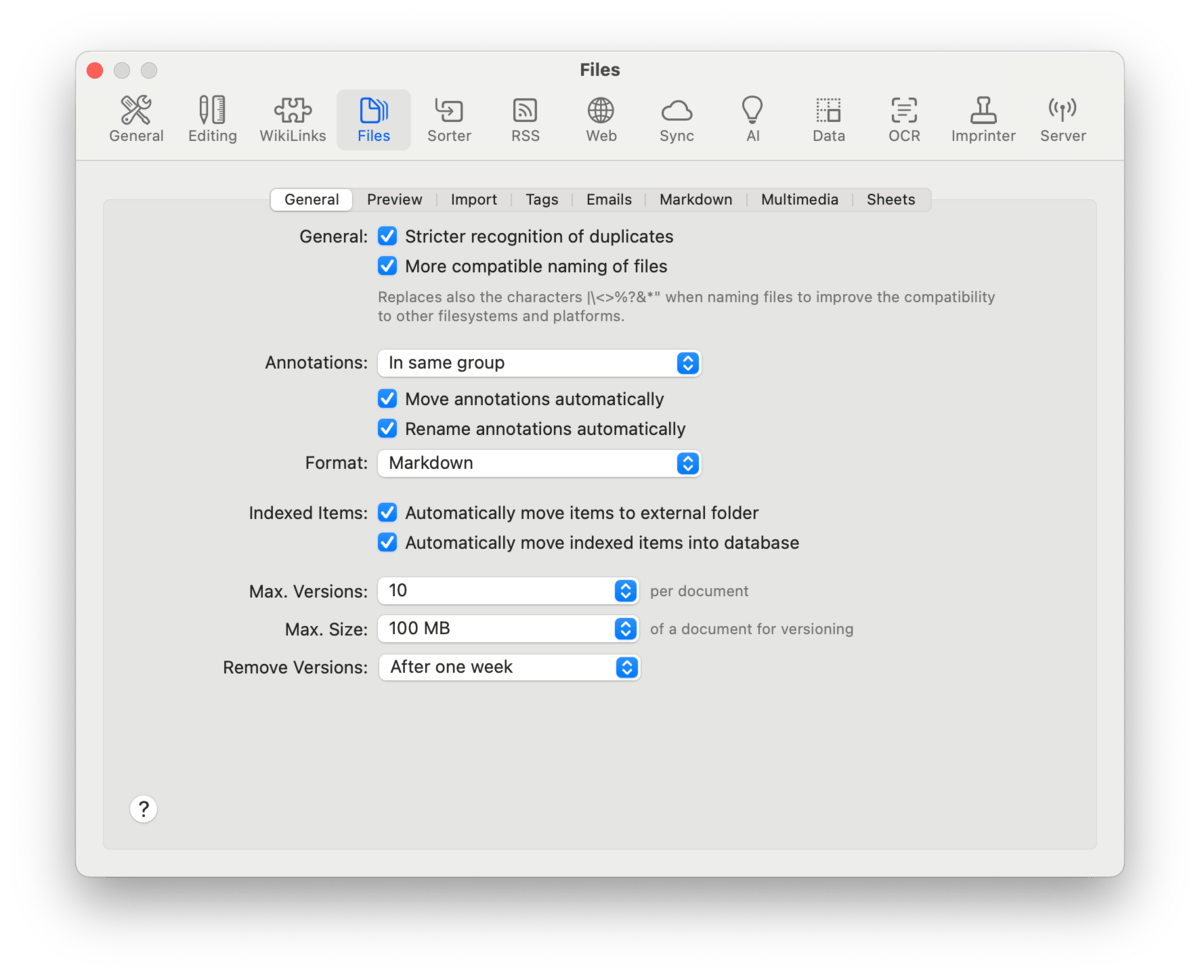Open the Multimedia tab
Screen dimensions: 1200x977
point(799,200)
